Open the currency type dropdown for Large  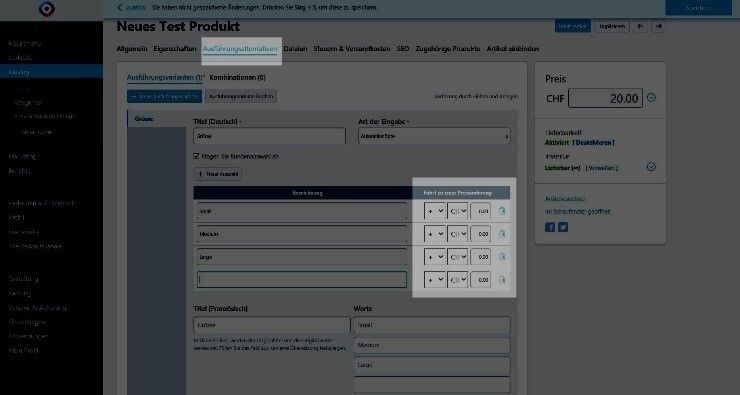tap(457, 257)
